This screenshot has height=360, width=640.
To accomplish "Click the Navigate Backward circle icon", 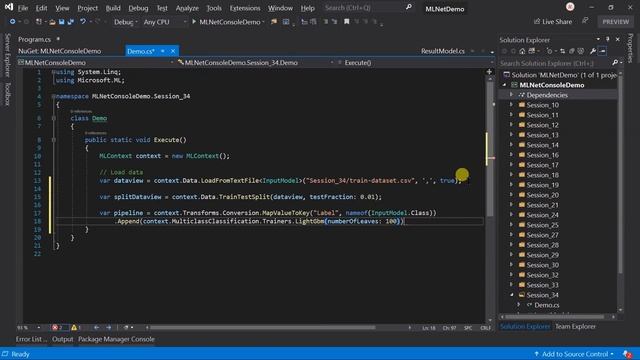I will click(12, 22).
